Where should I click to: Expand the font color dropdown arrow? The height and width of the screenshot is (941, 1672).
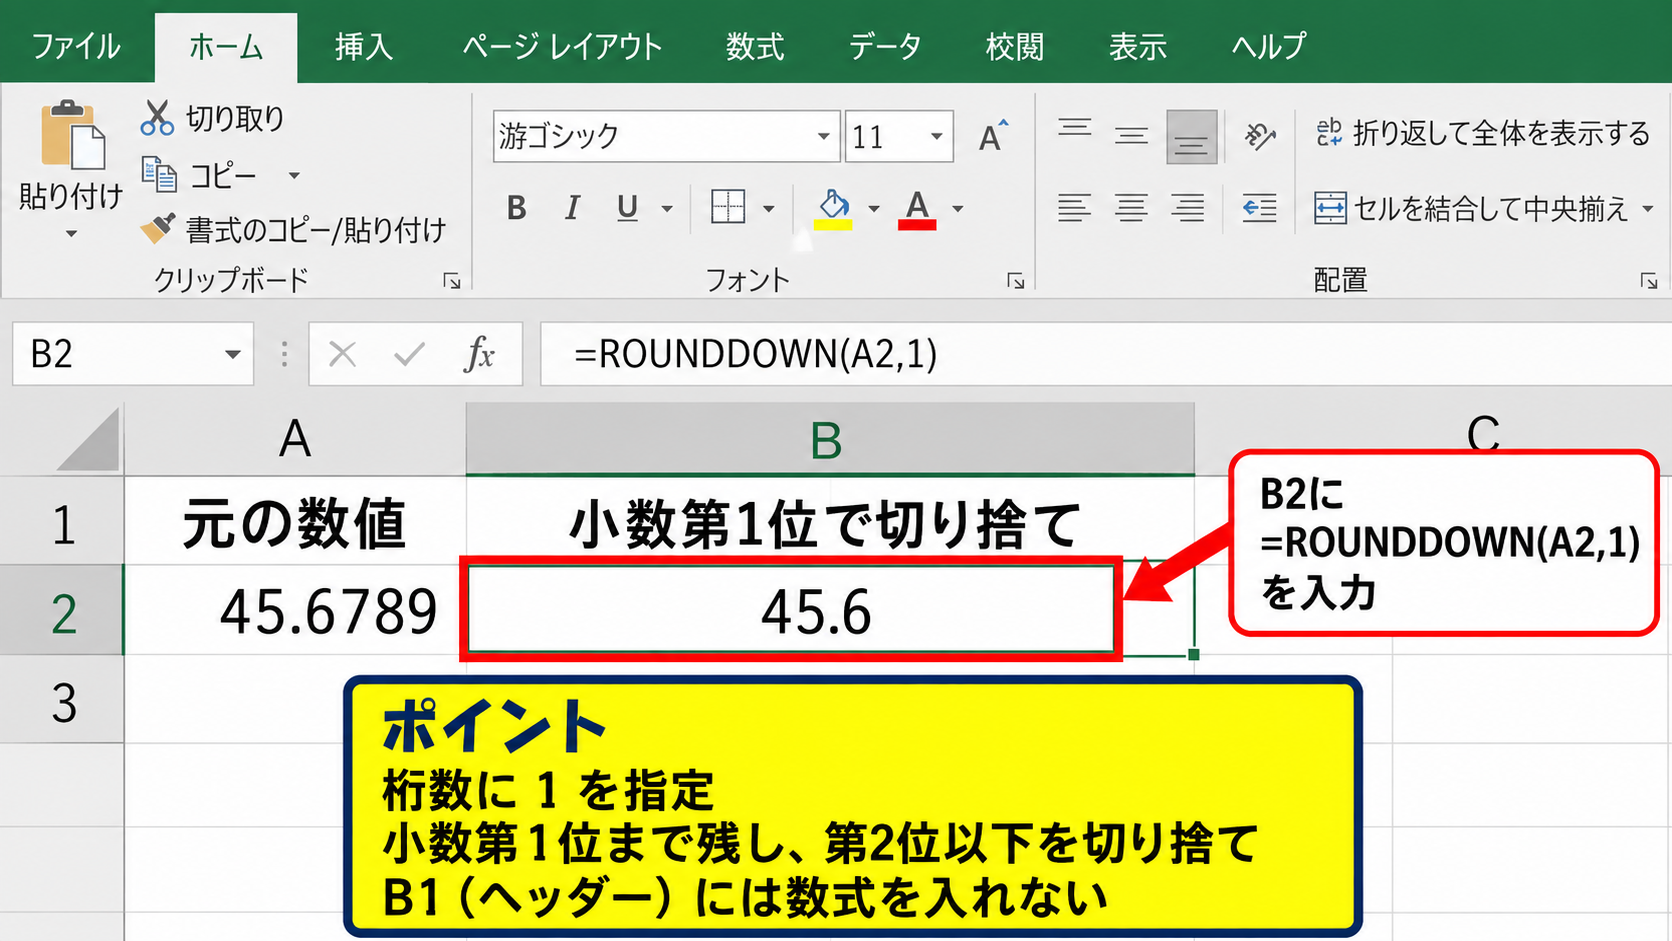pyautogui.click(x=957, y=209)
